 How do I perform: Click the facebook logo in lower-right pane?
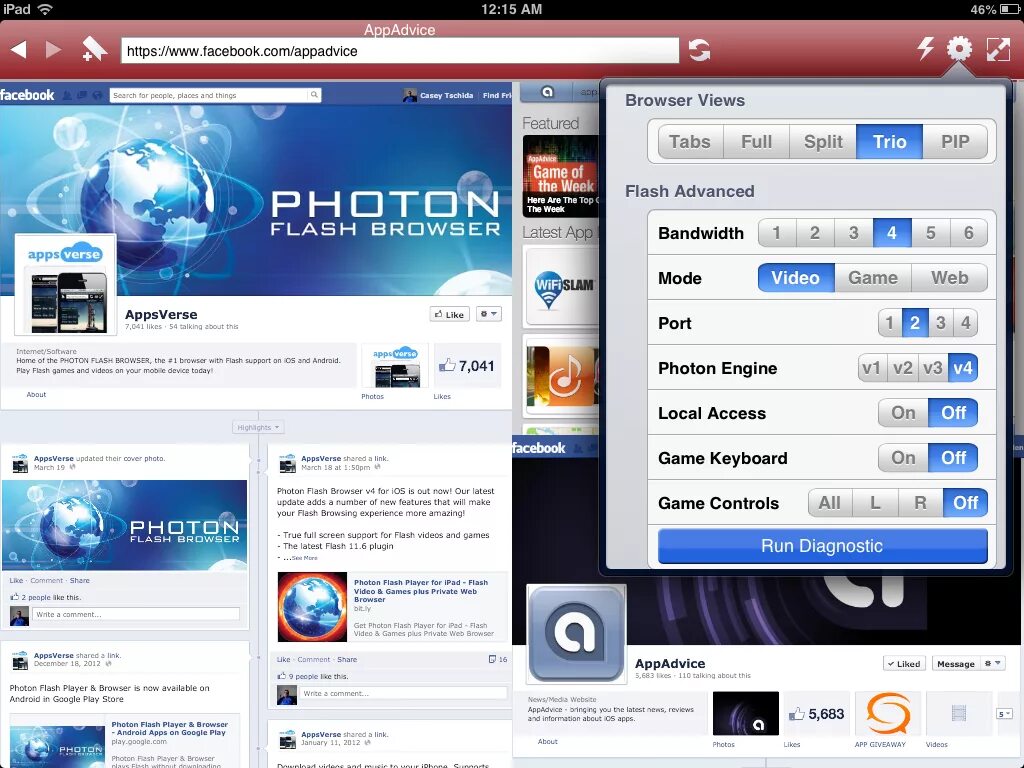click(539, 448)
